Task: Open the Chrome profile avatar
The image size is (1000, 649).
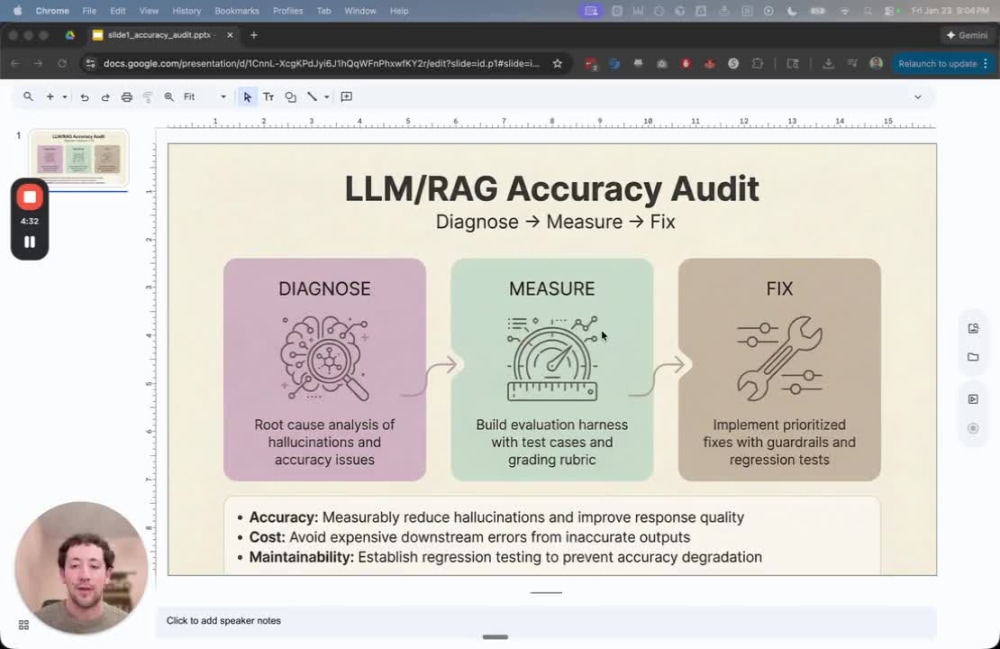Action: click(876, 63)
